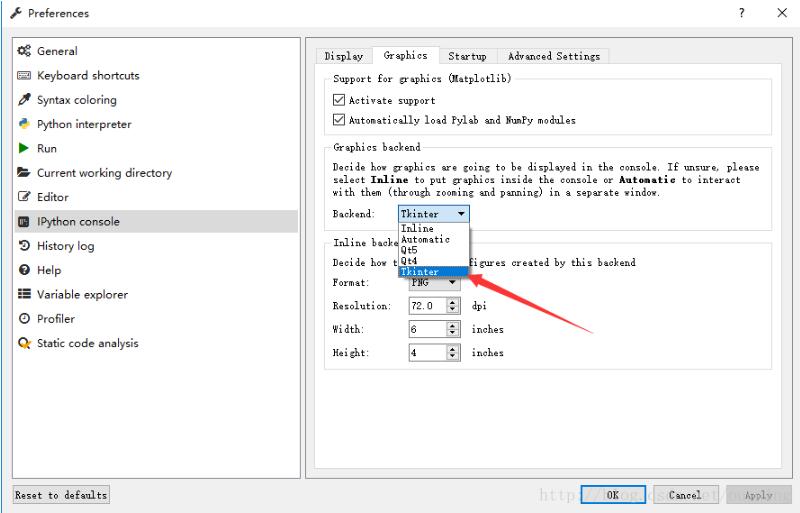Click the Current working directory folder icon

[x=23, y=172]
